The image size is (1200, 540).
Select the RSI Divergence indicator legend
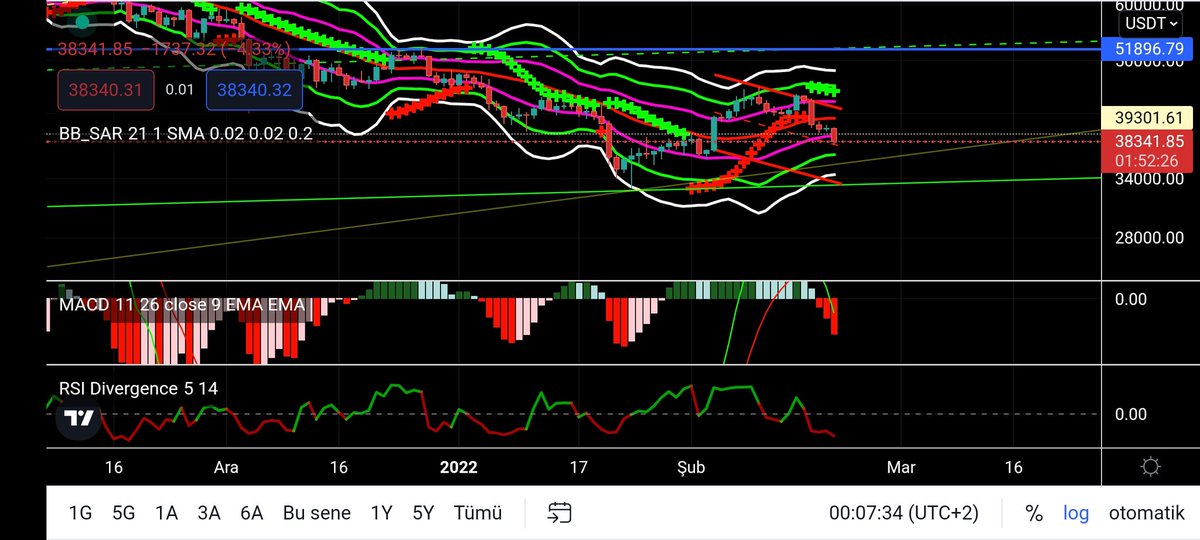138,388
